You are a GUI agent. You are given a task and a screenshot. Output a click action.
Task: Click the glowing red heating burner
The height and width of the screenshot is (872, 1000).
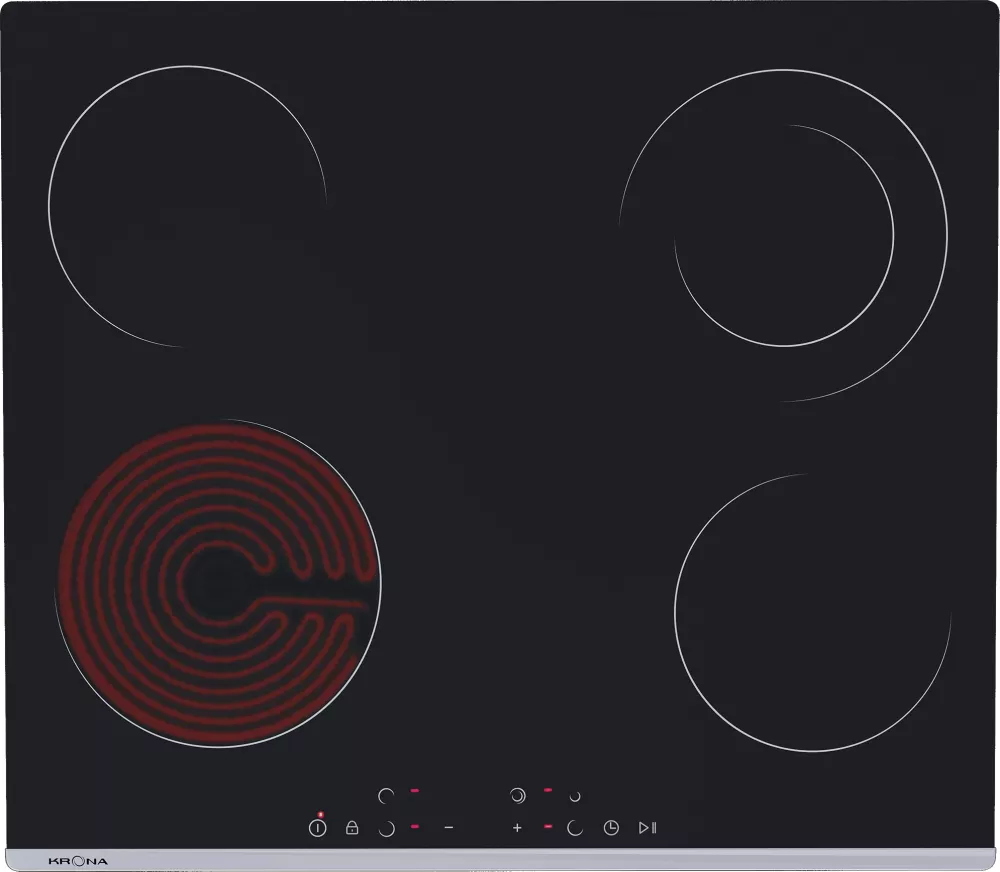tap(218, 583)
